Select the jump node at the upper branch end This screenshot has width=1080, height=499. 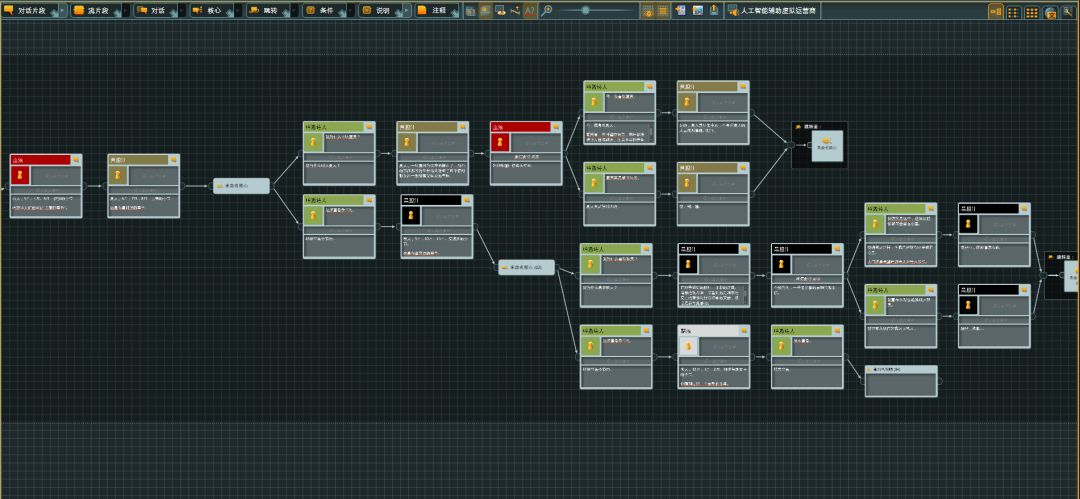(819, 145)
